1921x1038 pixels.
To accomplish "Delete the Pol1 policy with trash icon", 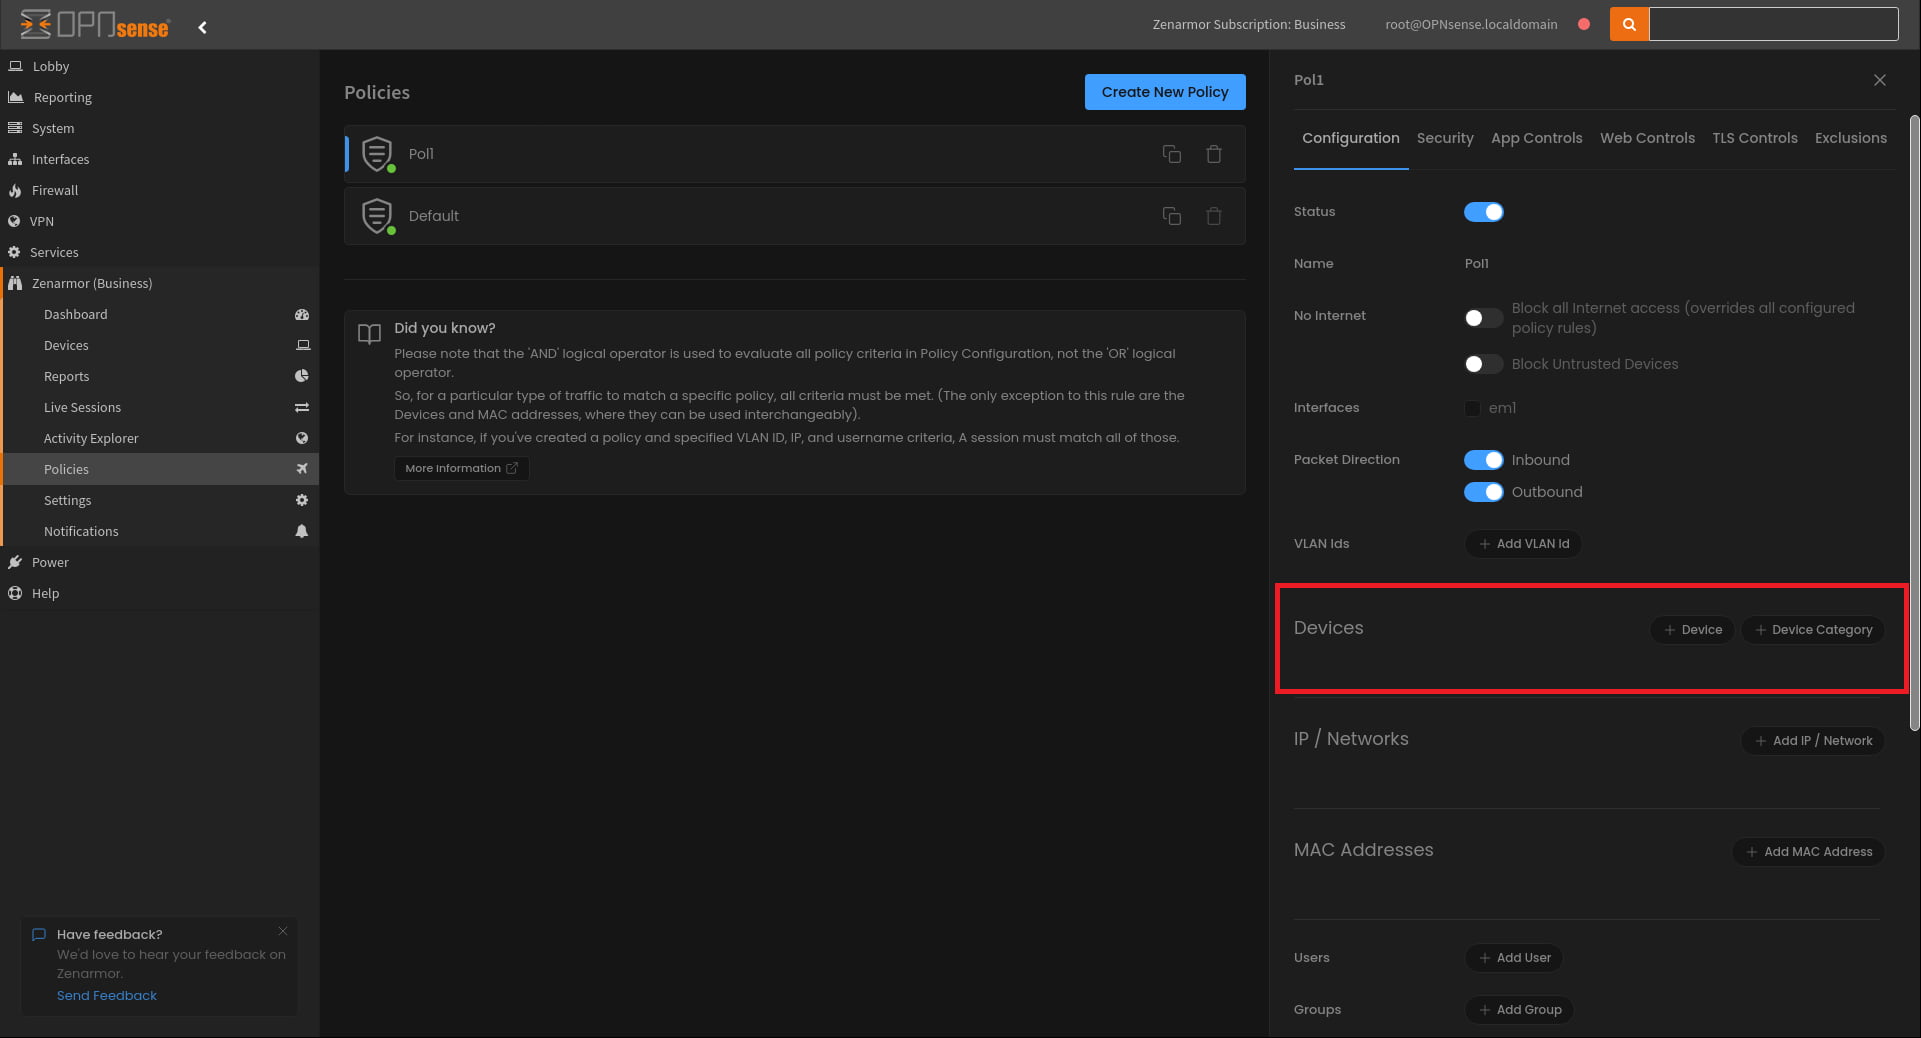I will click(x=1214, y=154).
